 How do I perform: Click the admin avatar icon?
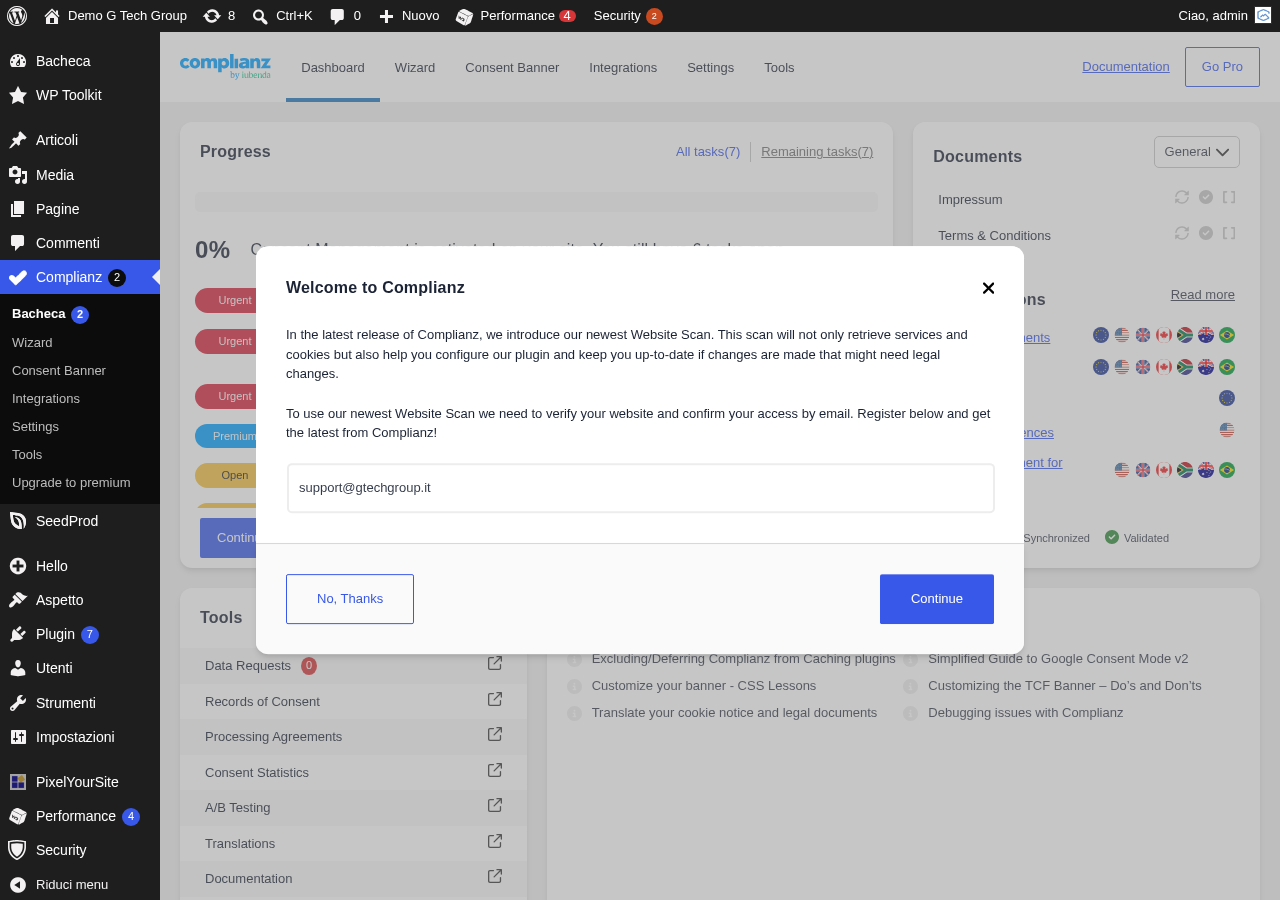pos(1263,15)
